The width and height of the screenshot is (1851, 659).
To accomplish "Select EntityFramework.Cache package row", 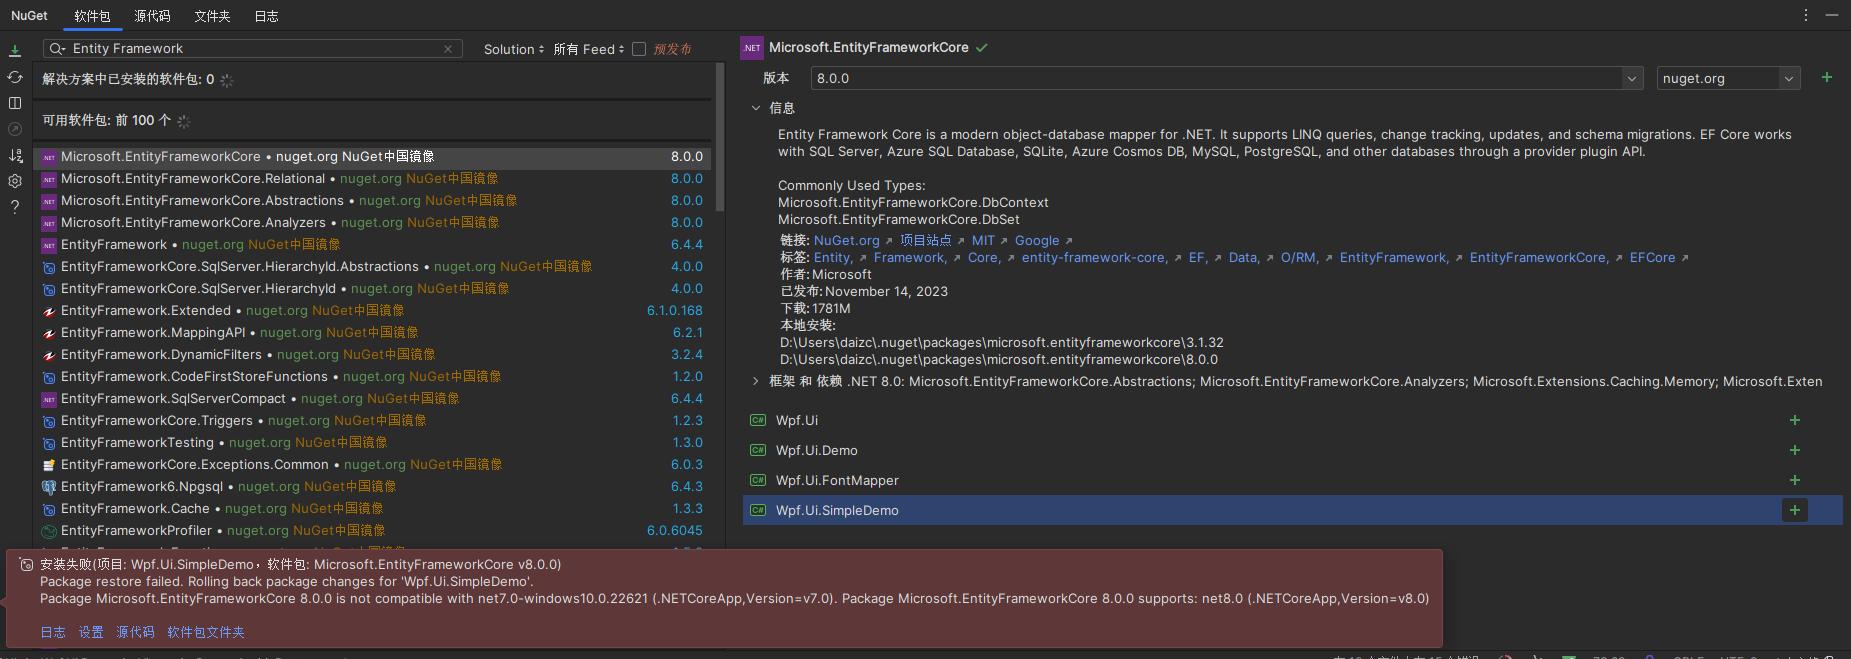I will point(374,509).
